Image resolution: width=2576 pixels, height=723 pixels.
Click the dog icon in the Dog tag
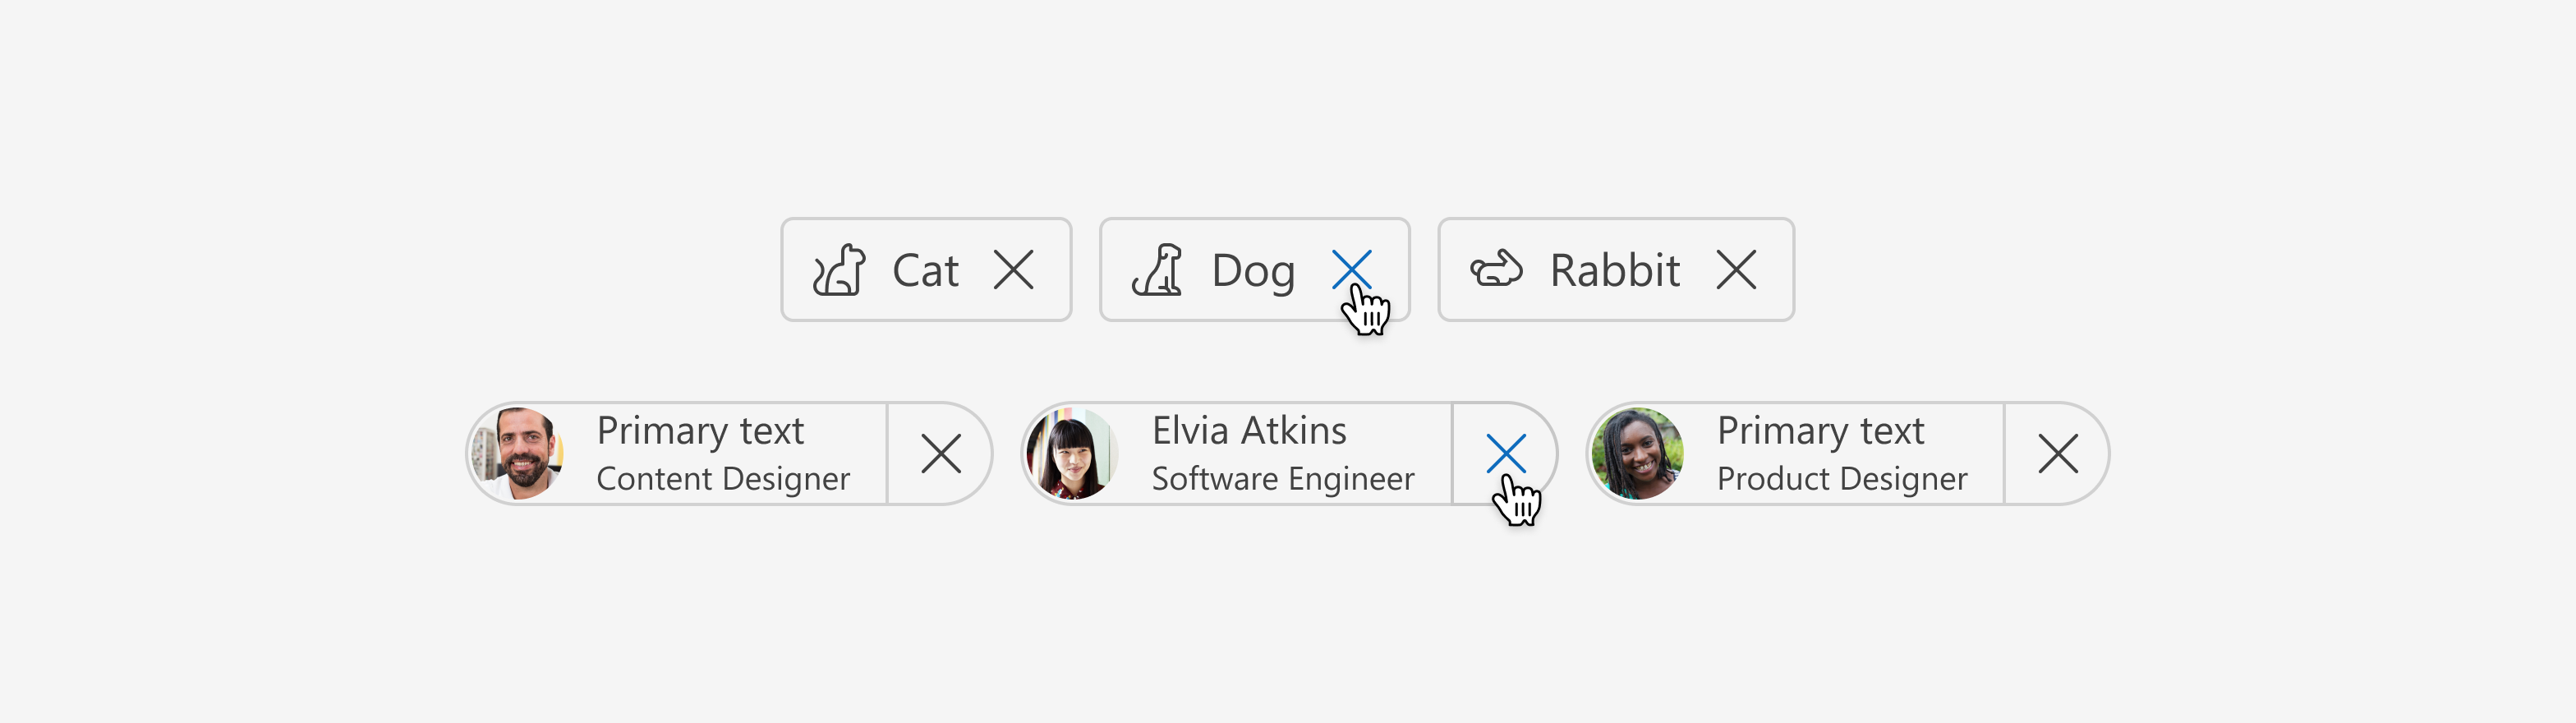click(1158, 270)
